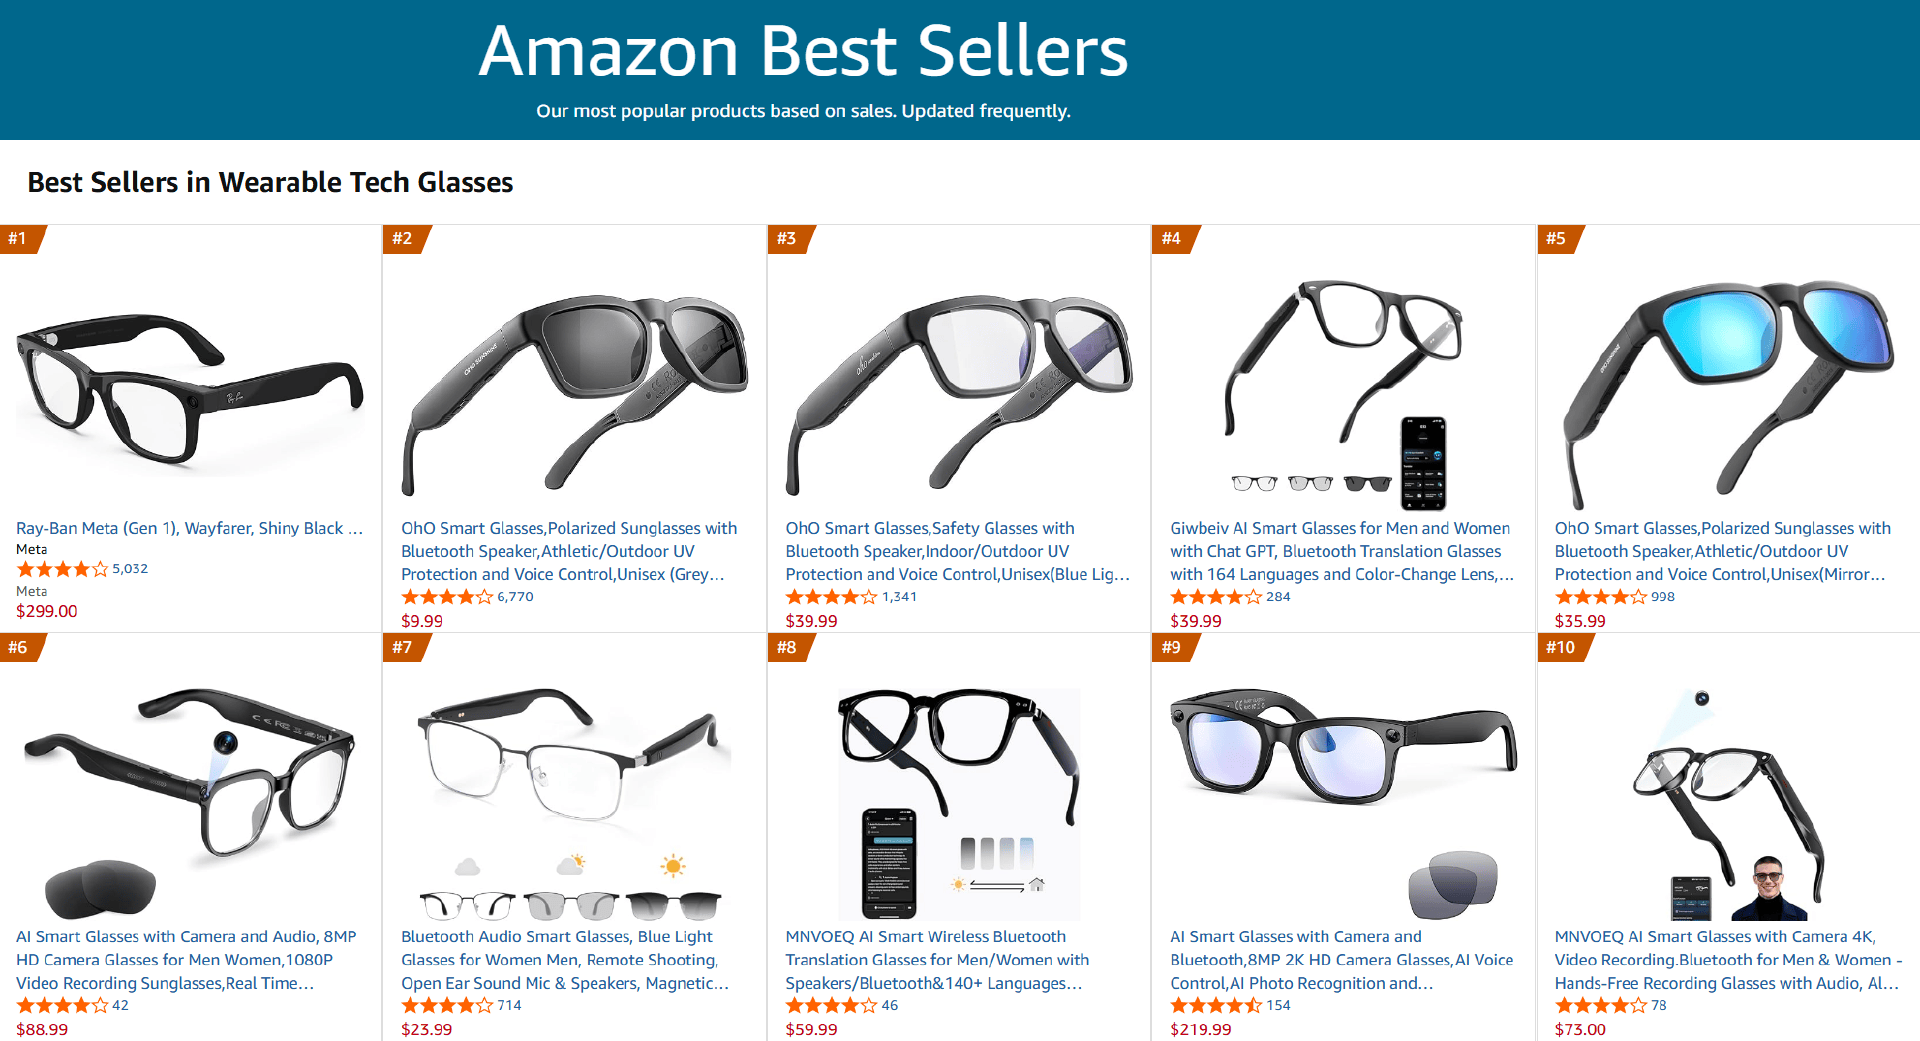Click the MNVOEQ translation glasses image
The height and width of the screenshot is (1041, 1920).
(x=958, y=800)
